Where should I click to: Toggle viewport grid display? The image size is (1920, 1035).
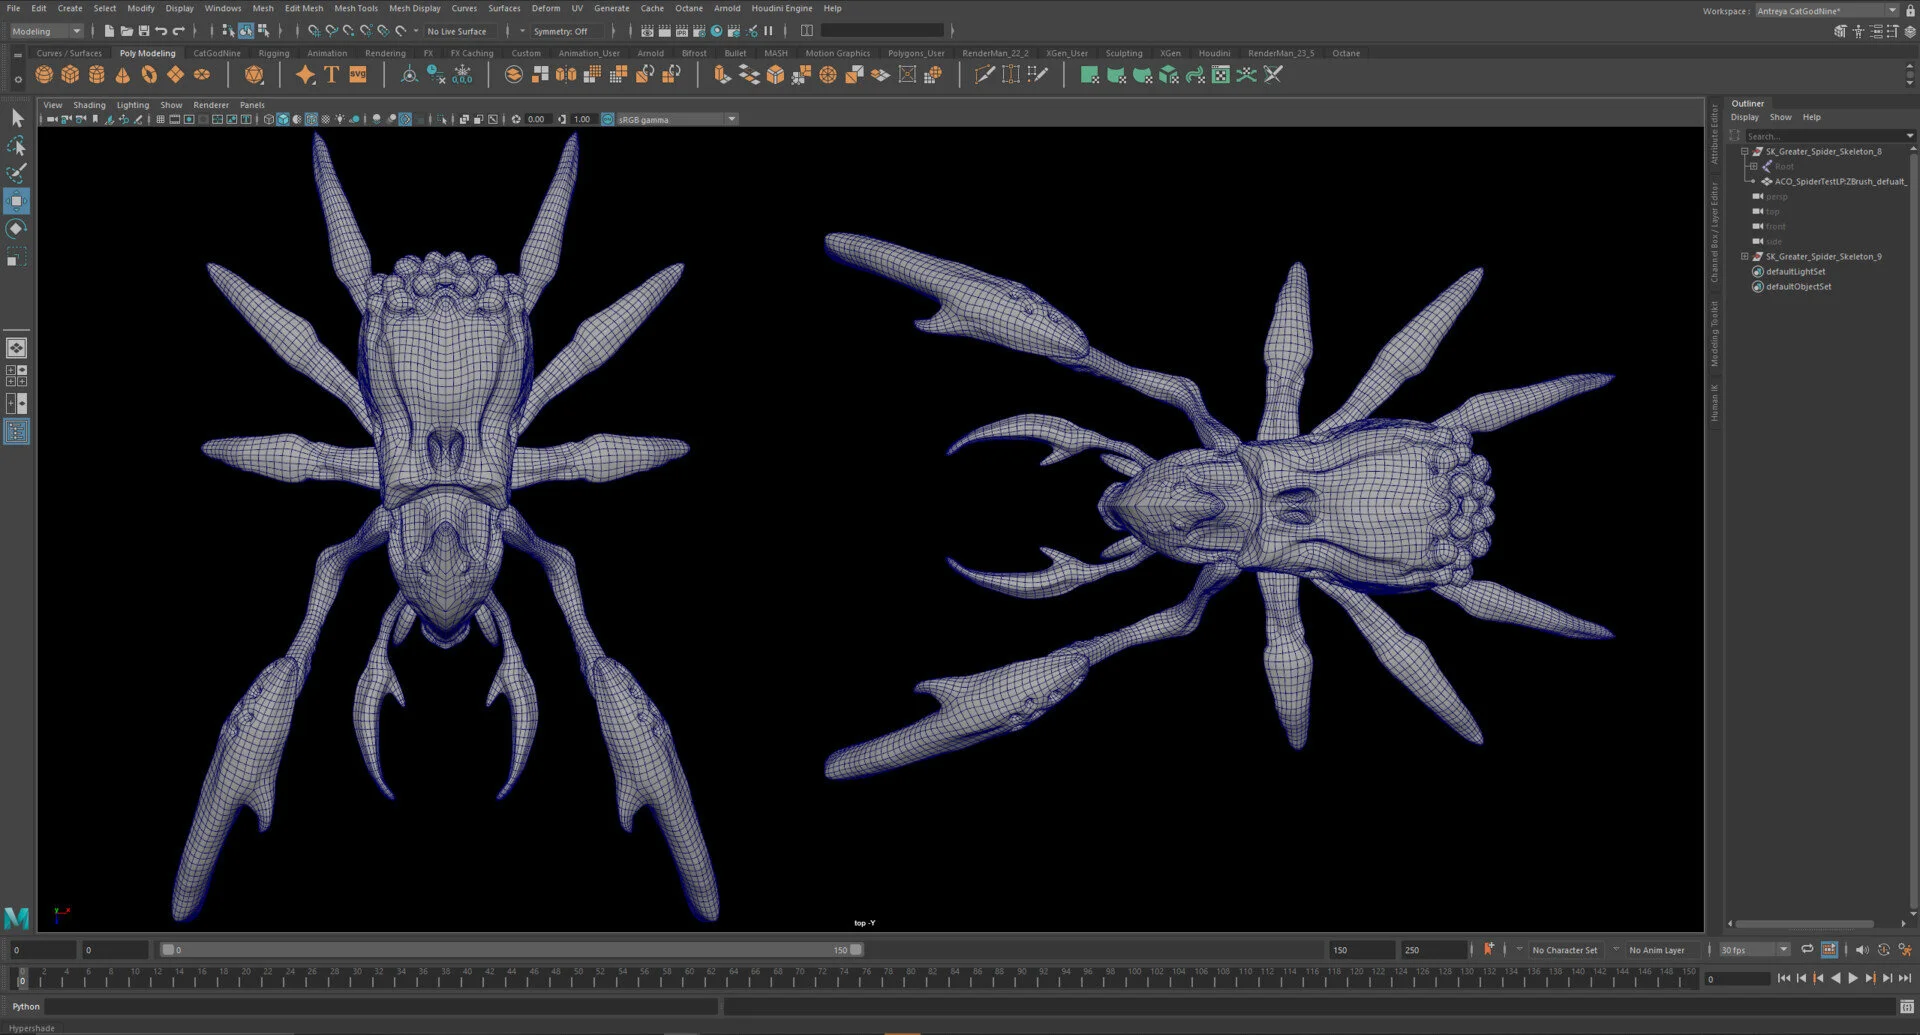160,120
